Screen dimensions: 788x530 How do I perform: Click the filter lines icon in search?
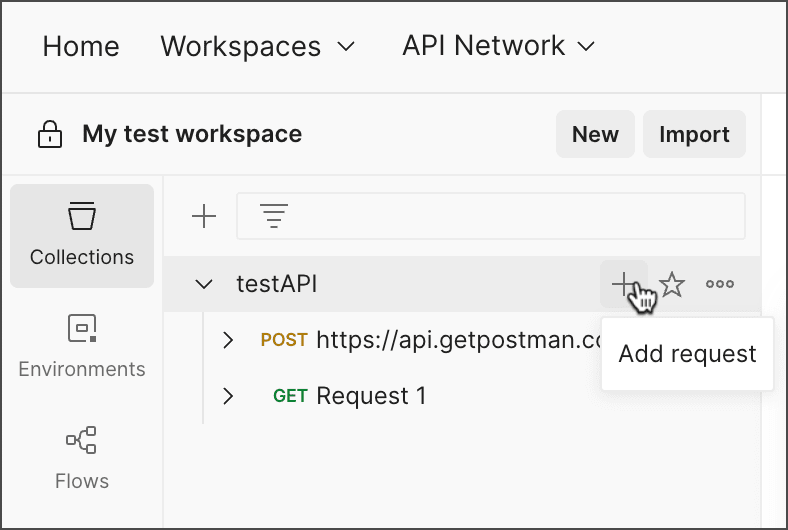tap(273, 216)
